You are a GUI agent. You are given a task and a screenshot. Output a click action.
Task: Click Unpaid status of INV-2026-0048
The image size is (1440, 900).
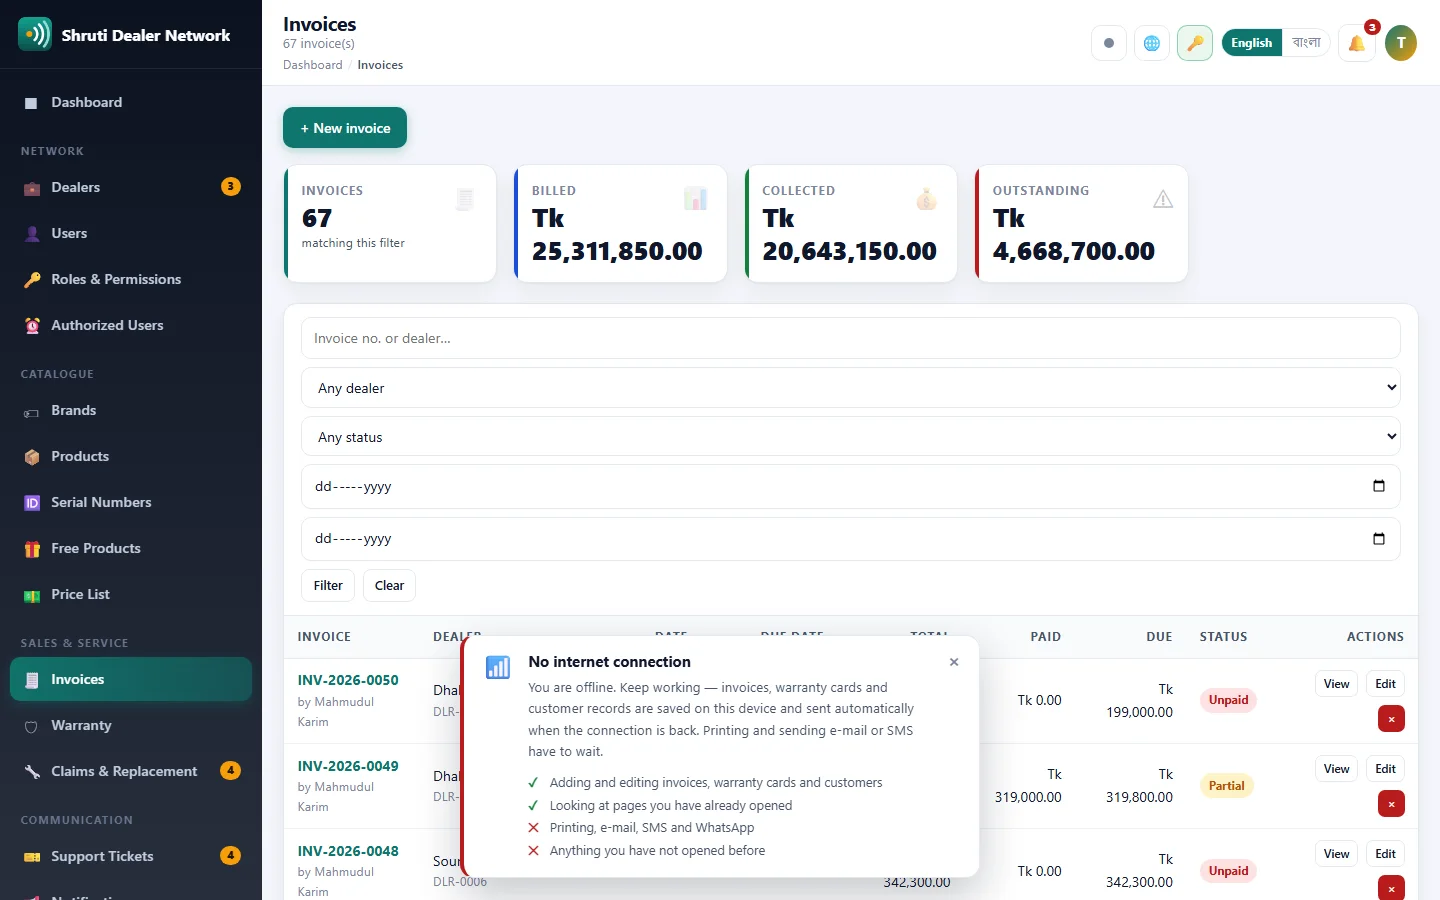[1228, 871]
